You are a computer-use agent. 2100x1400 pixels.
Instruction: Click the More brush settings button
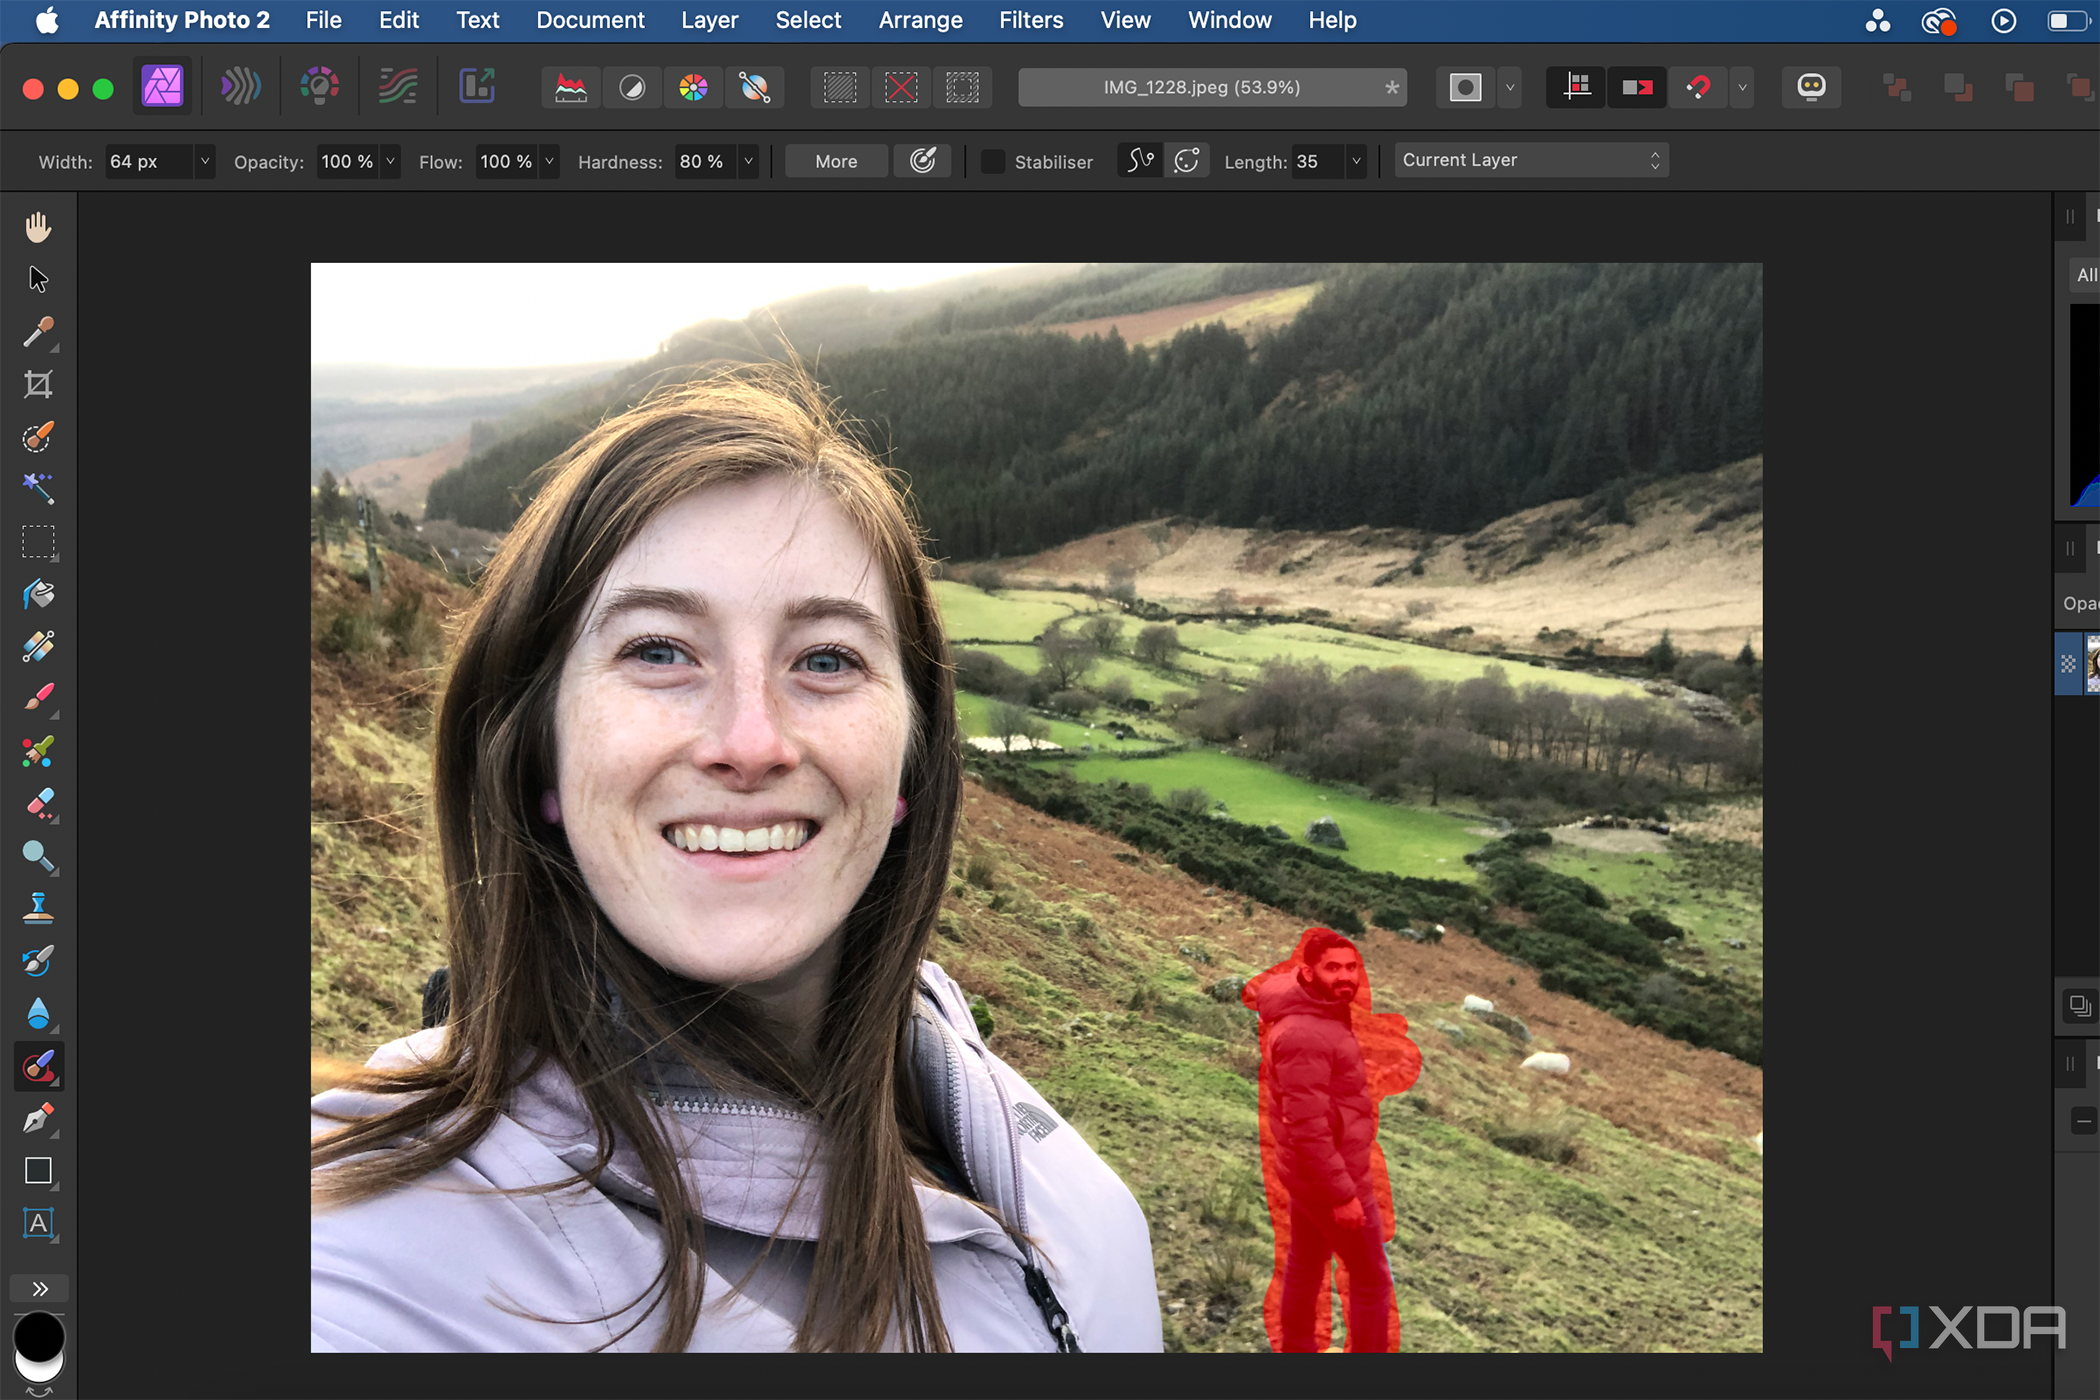[x=836, y=162]
